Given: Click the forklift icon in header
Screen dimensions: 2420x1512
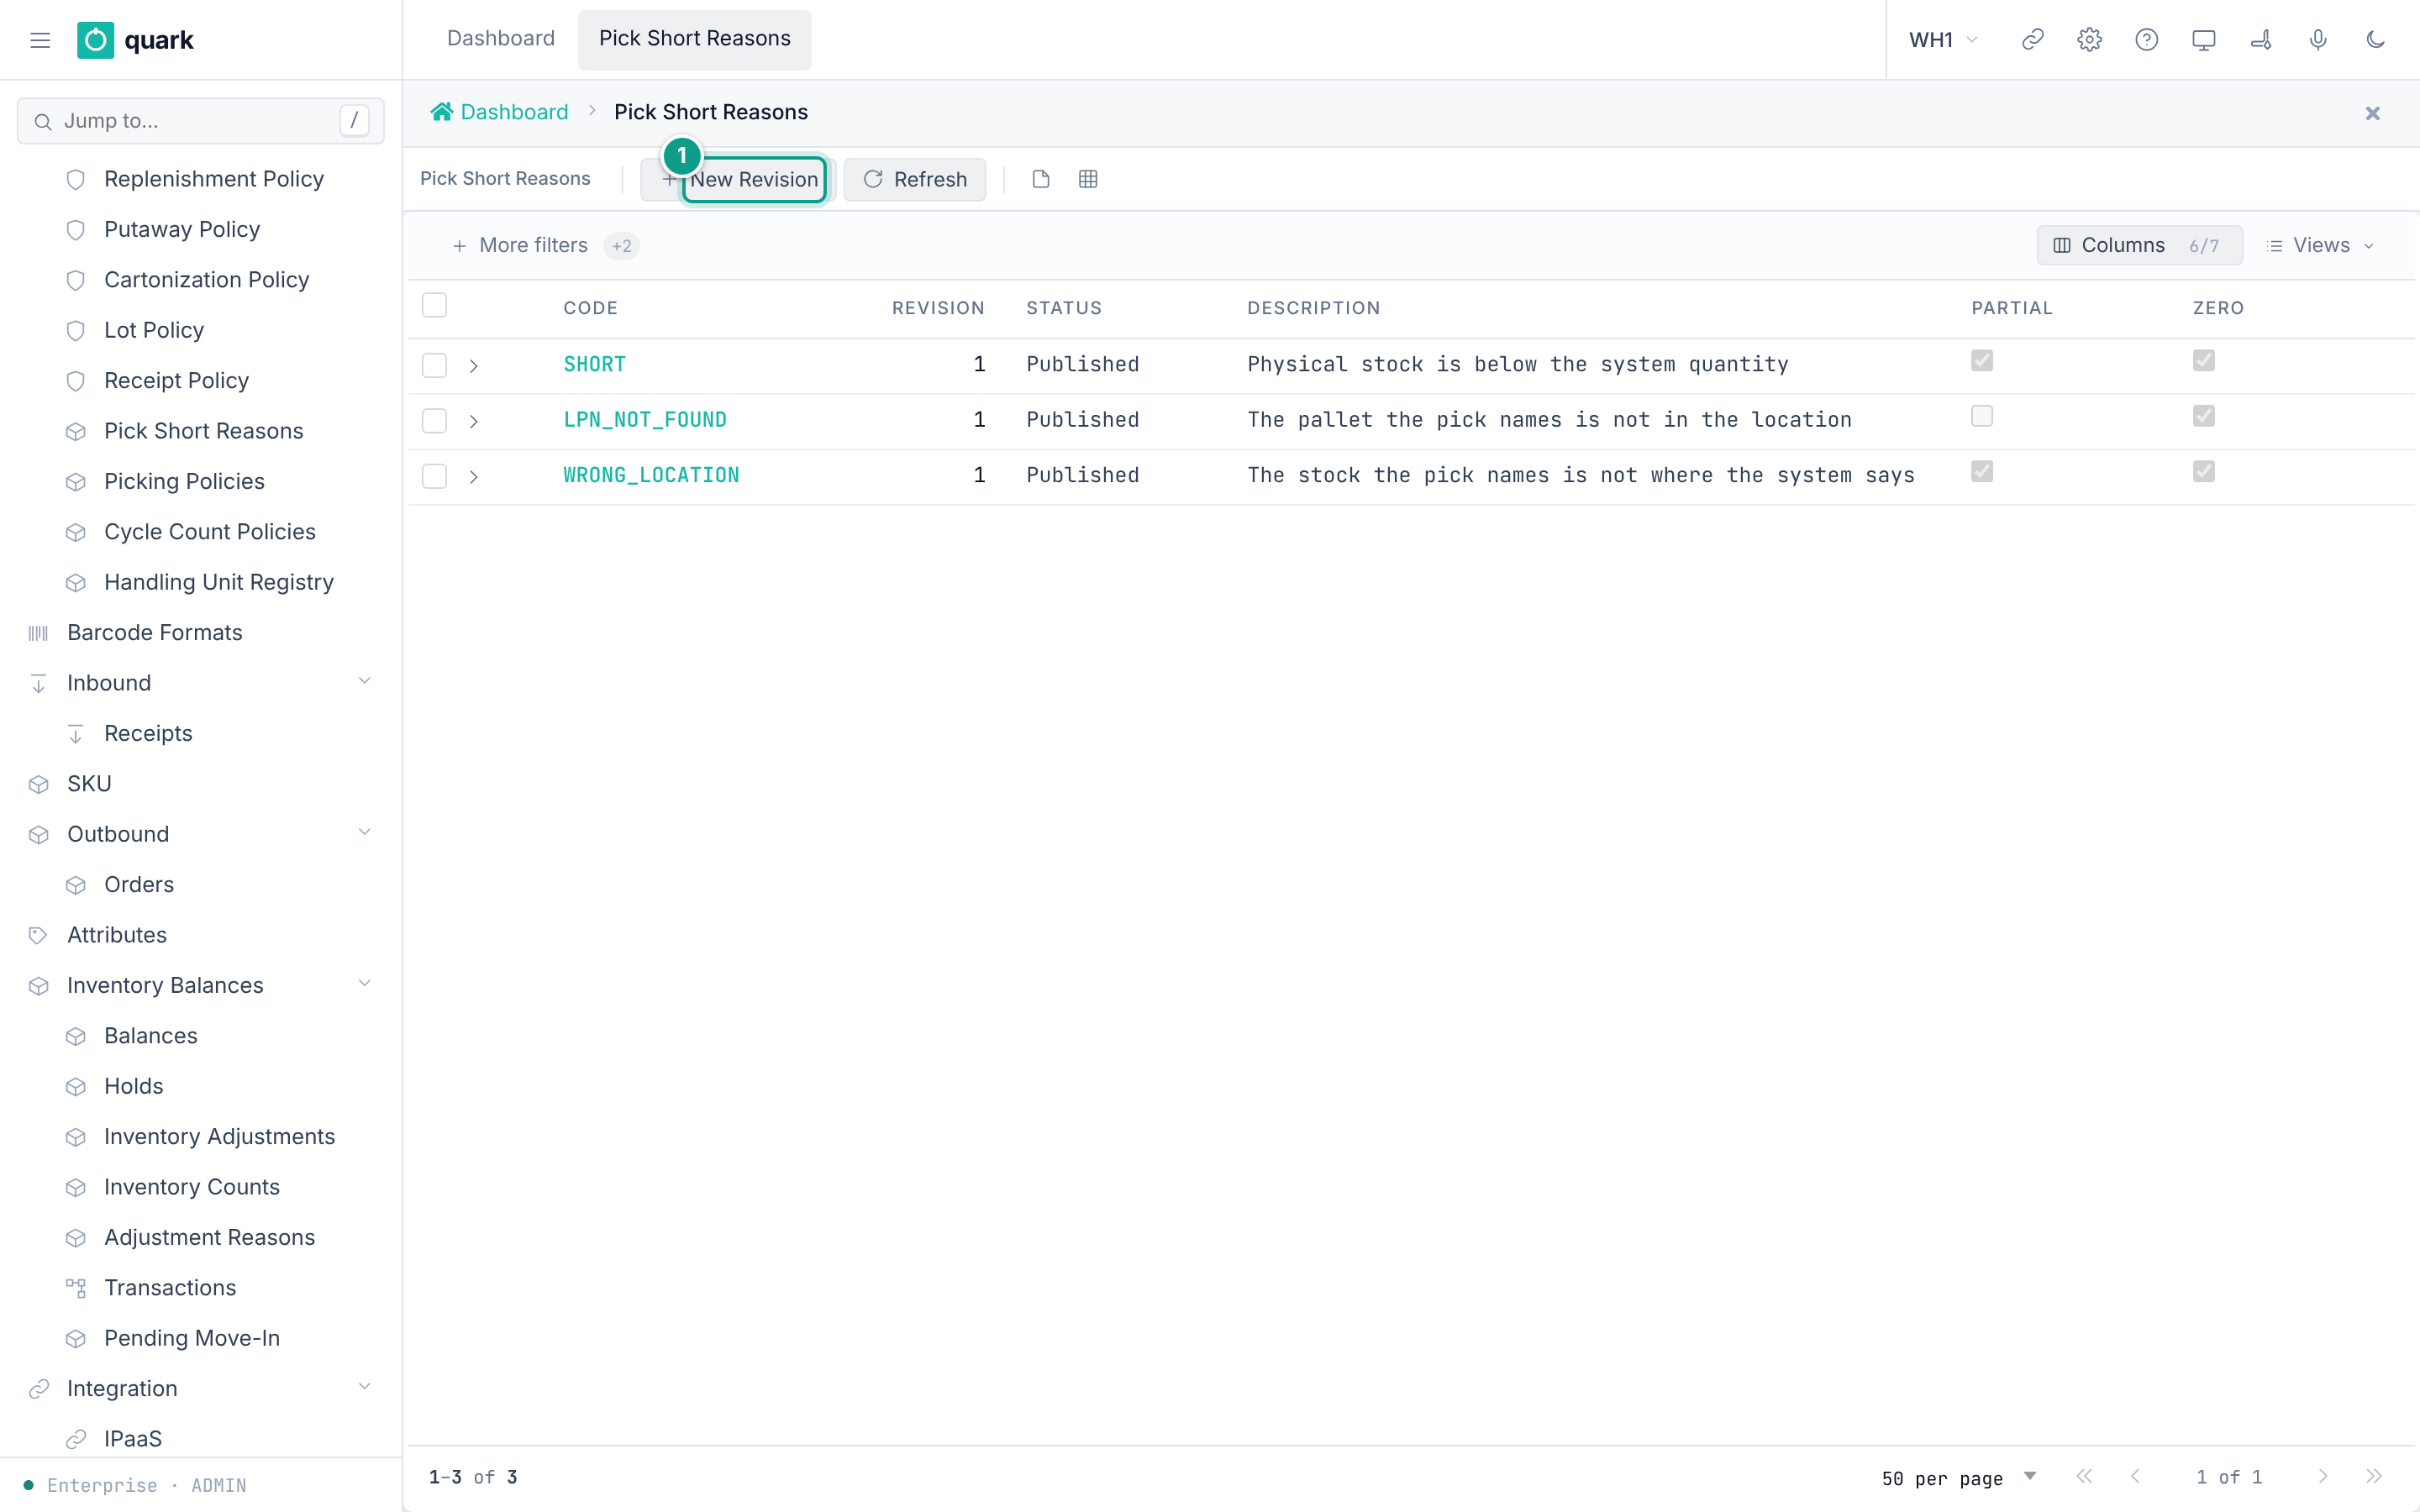Looking at the screenshot, I should pos(2261,40).
